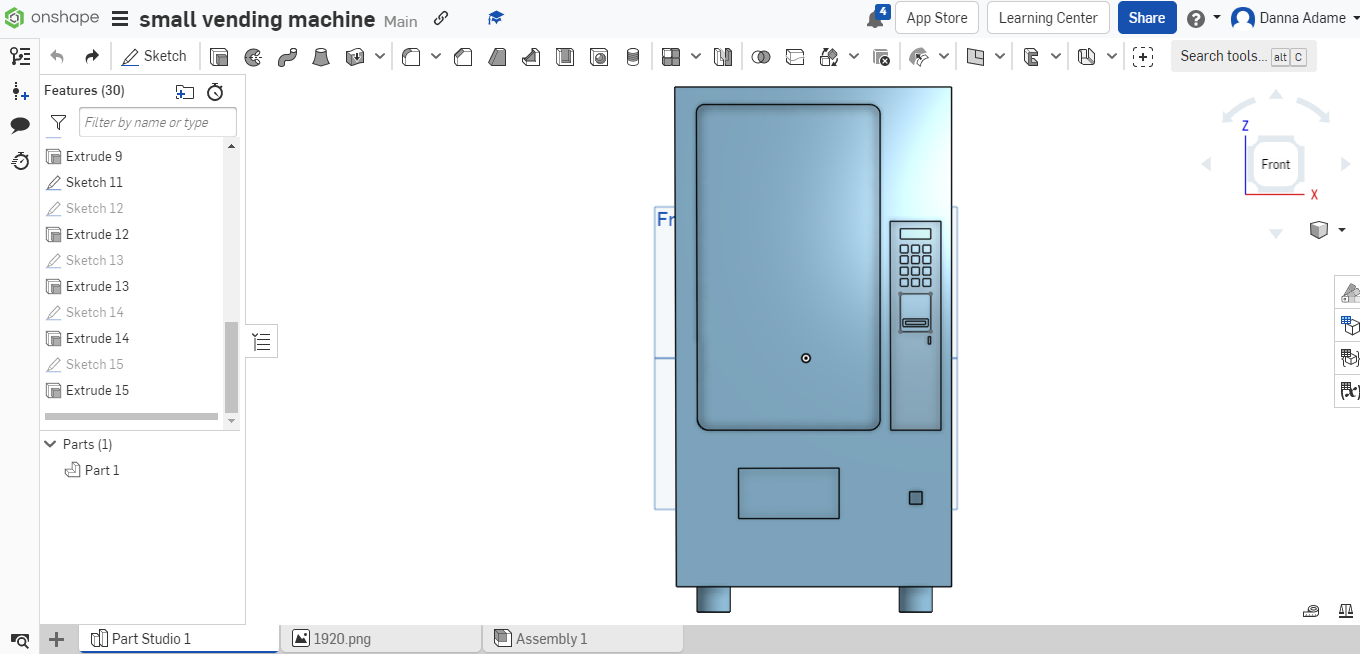Viewport: 1360px width, 654px height.
Task: Select the Sweep tool
Action: tap(287, 56)
